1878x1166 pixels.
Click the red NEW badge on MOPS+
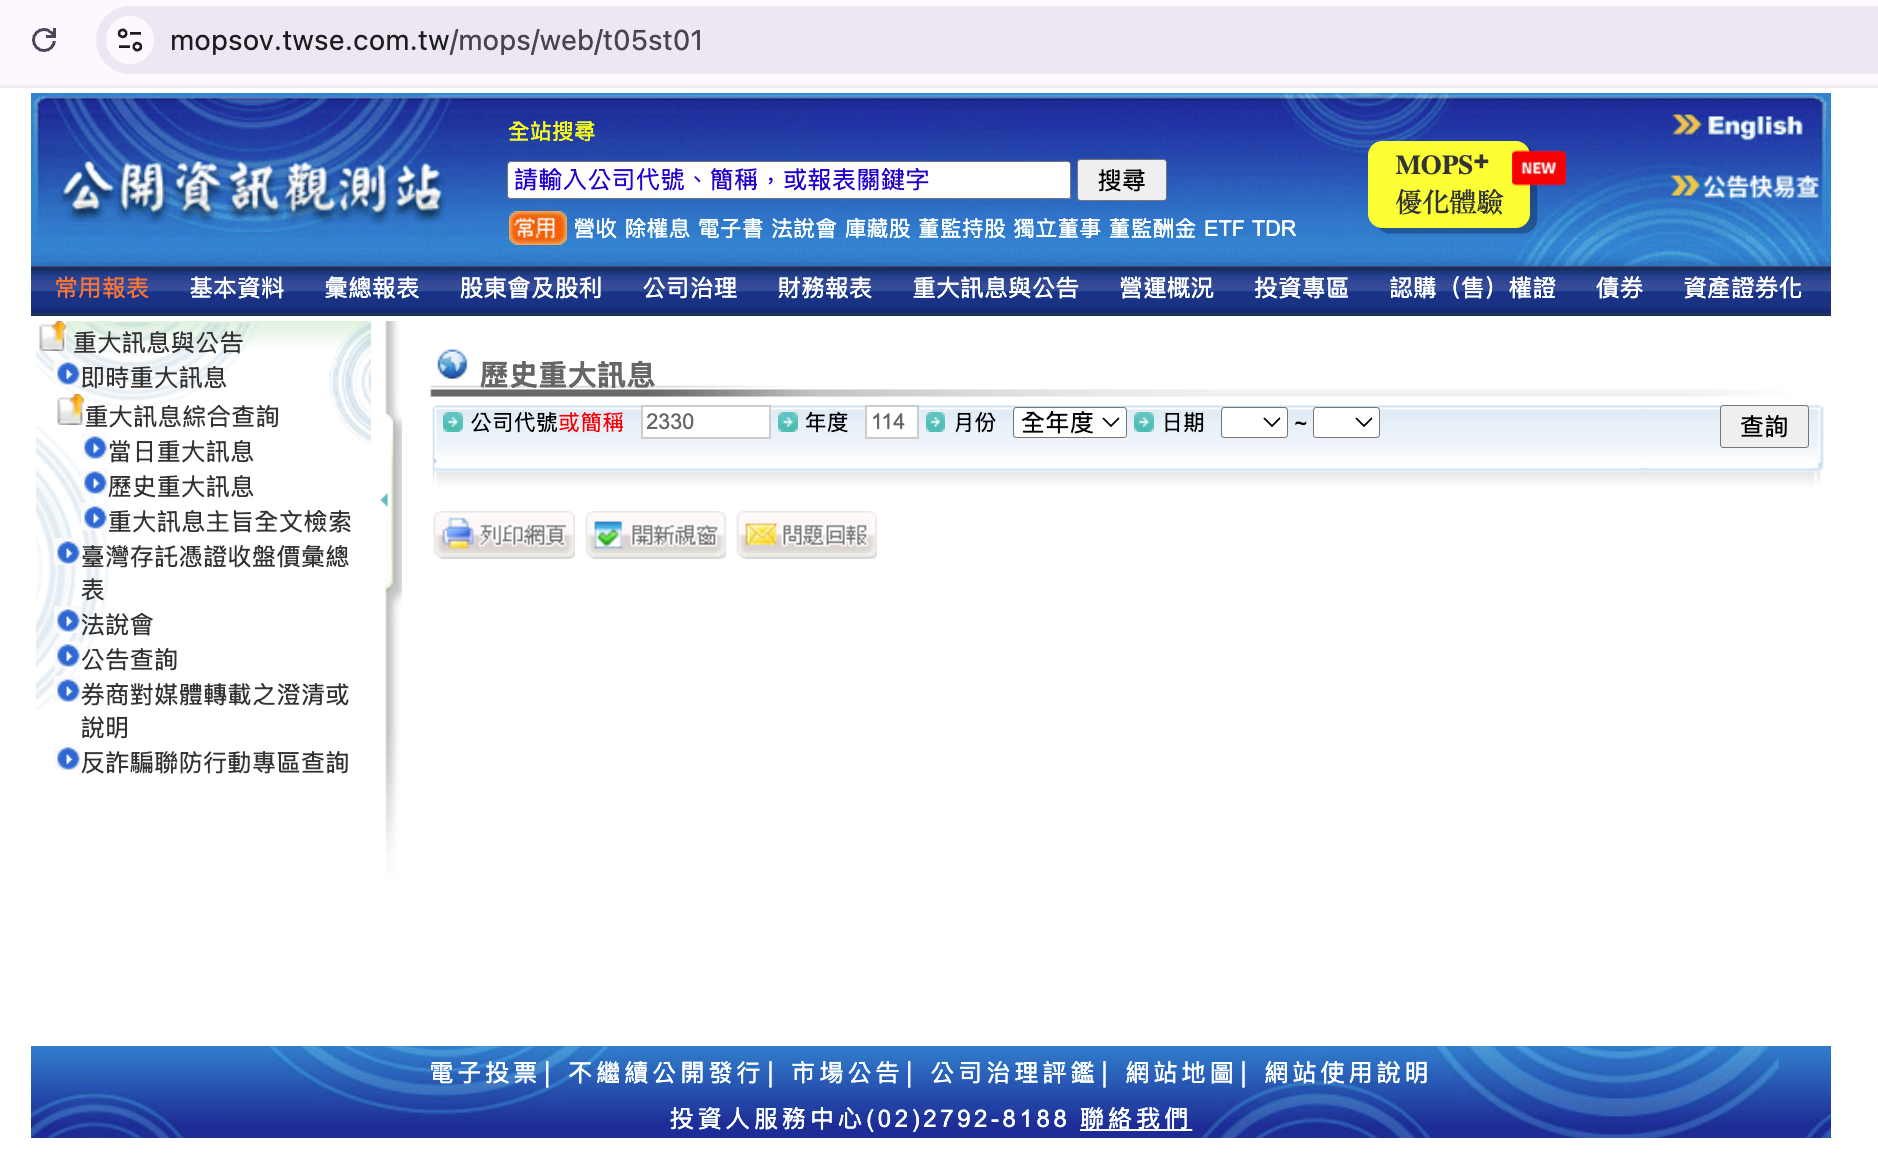coord(1538,168)
